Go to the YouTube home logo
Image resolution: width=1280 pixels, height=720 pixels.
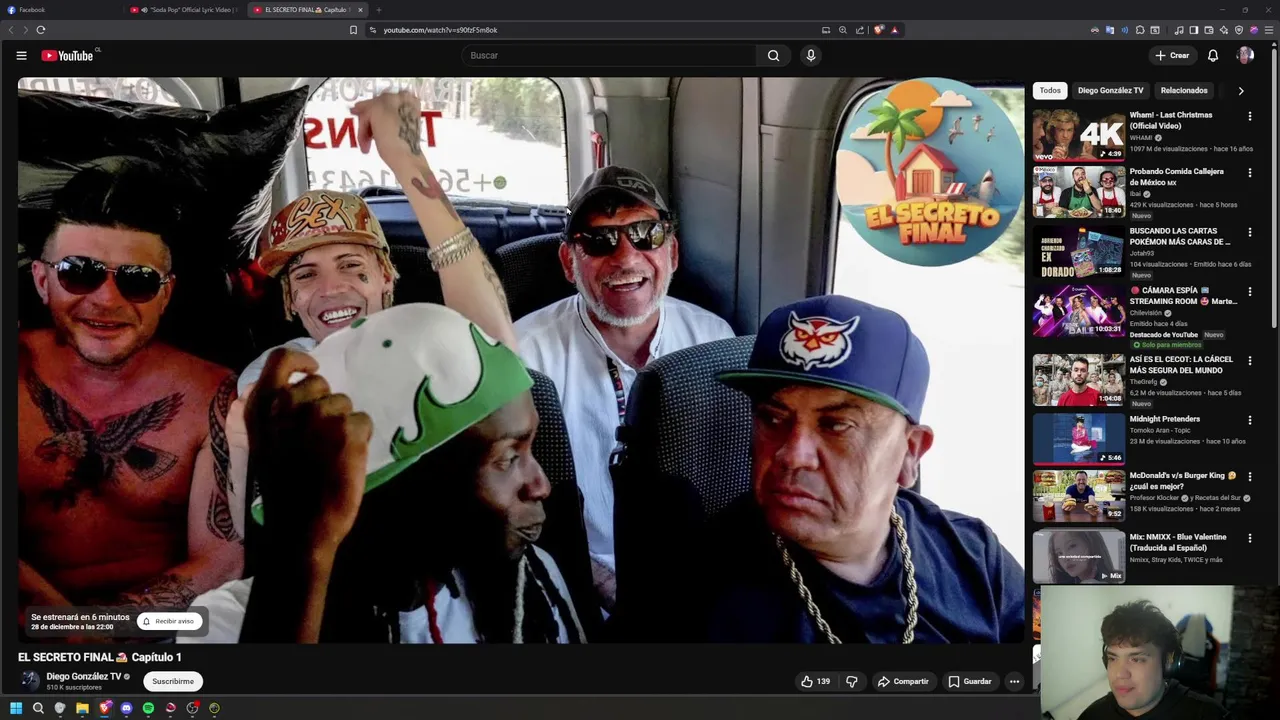pos(67,56)
